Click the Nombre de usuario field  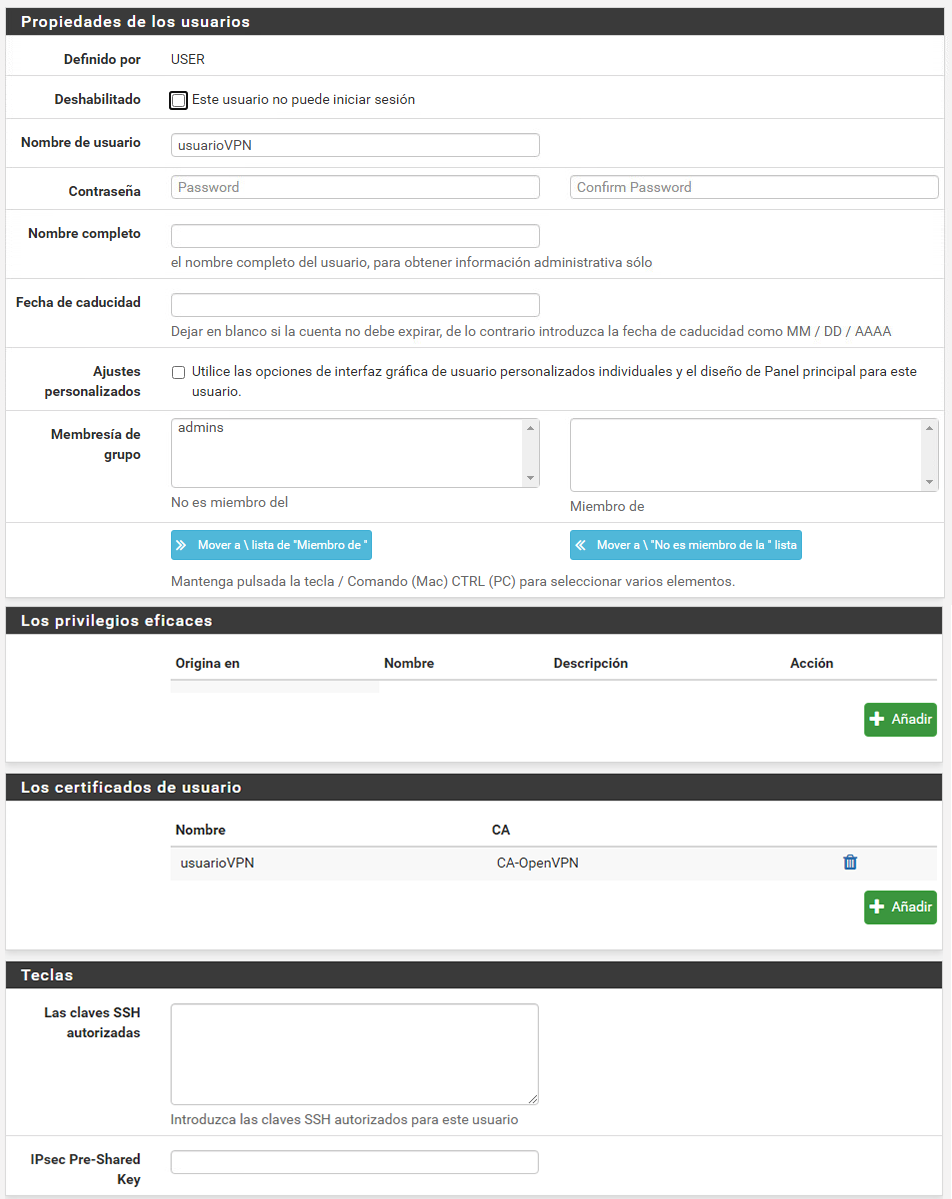(x=355, y=145)
